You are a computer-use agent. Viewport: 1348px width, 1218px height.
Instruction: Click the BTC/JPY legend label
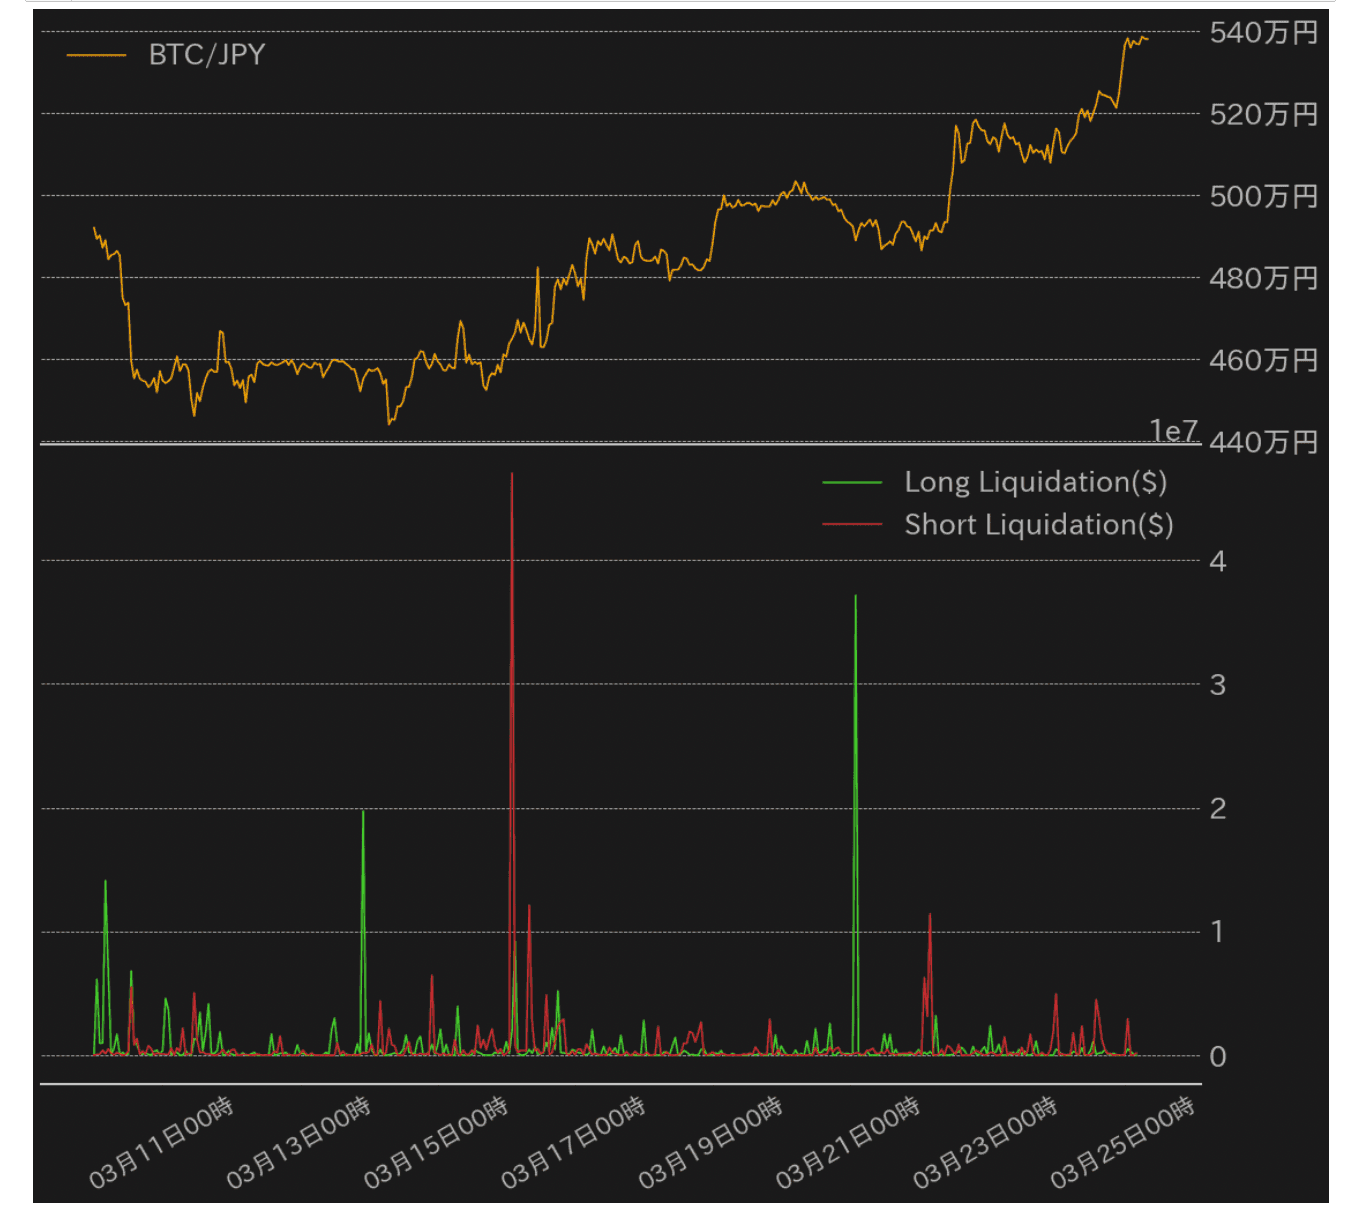click(x=206, y=55)
